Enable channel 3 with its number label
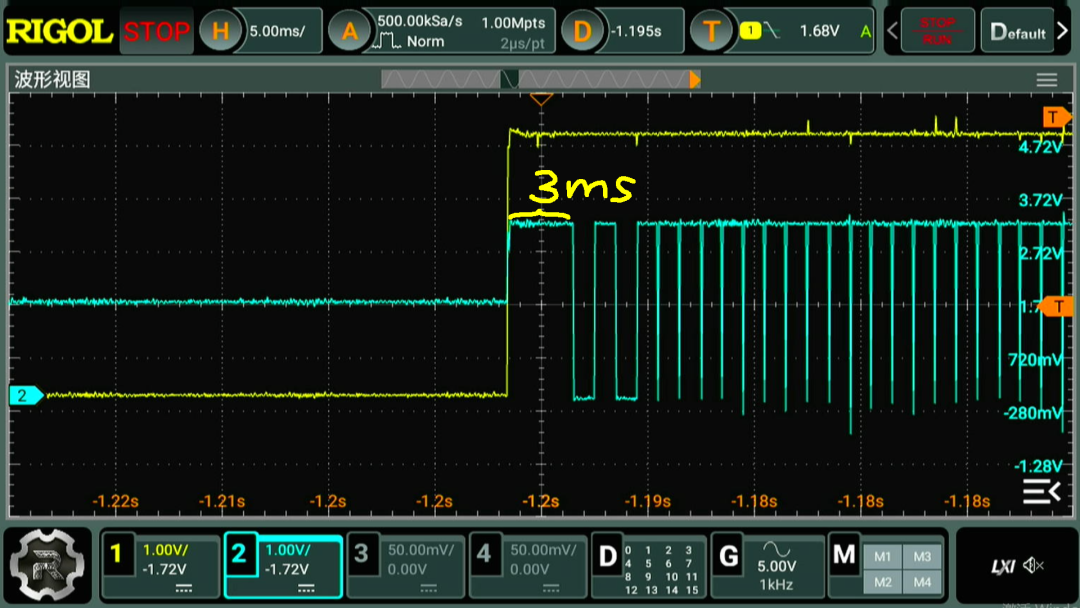This screenshot has width=1080, height=608. 362,554
